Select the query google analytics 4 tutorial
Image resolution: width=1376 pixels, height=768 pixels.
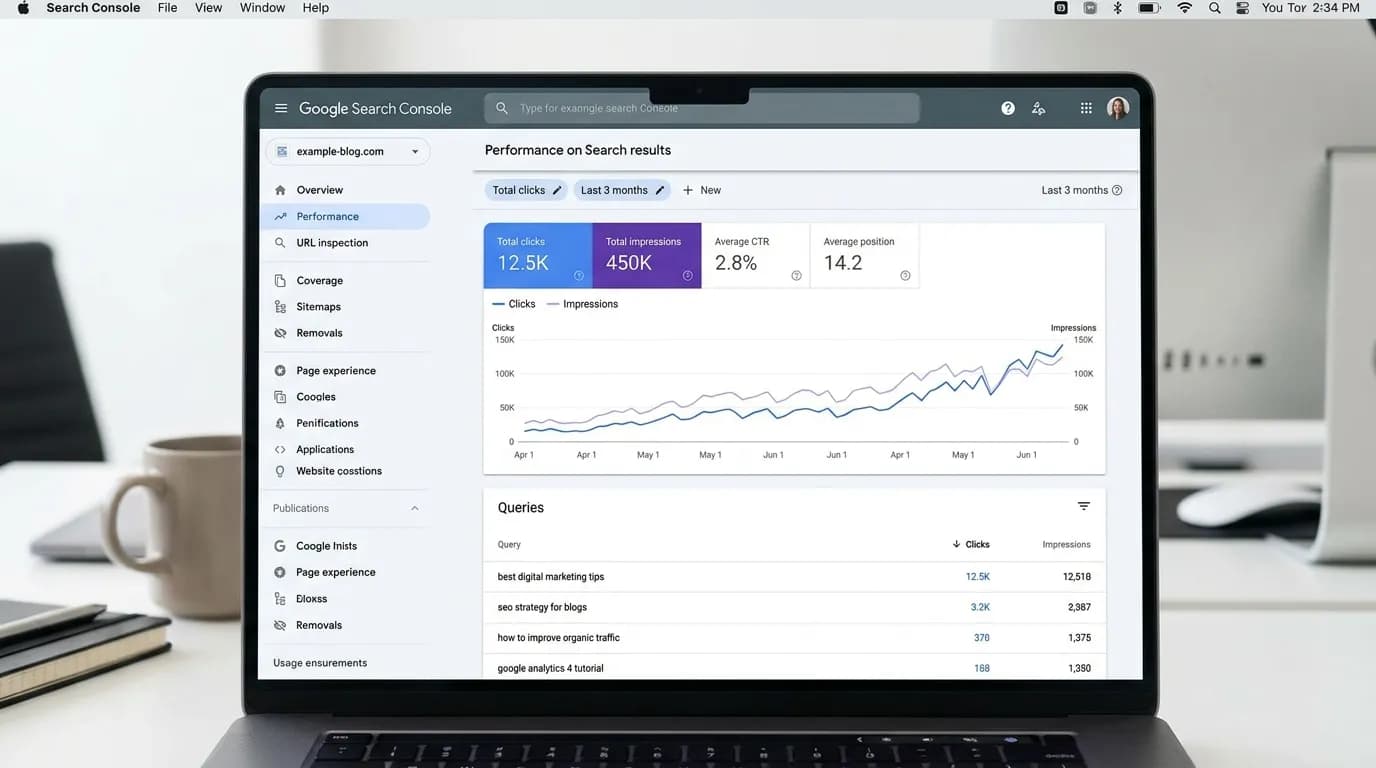point(551,668)
